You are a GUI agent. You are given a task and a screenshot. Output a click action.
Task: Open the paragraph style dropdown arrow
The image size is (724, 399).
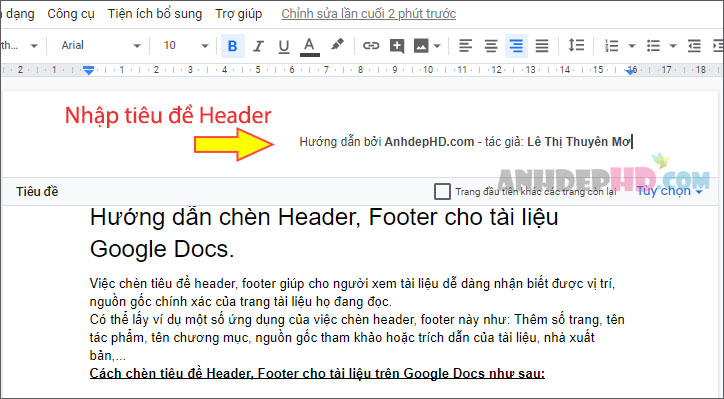coord(34,46)
